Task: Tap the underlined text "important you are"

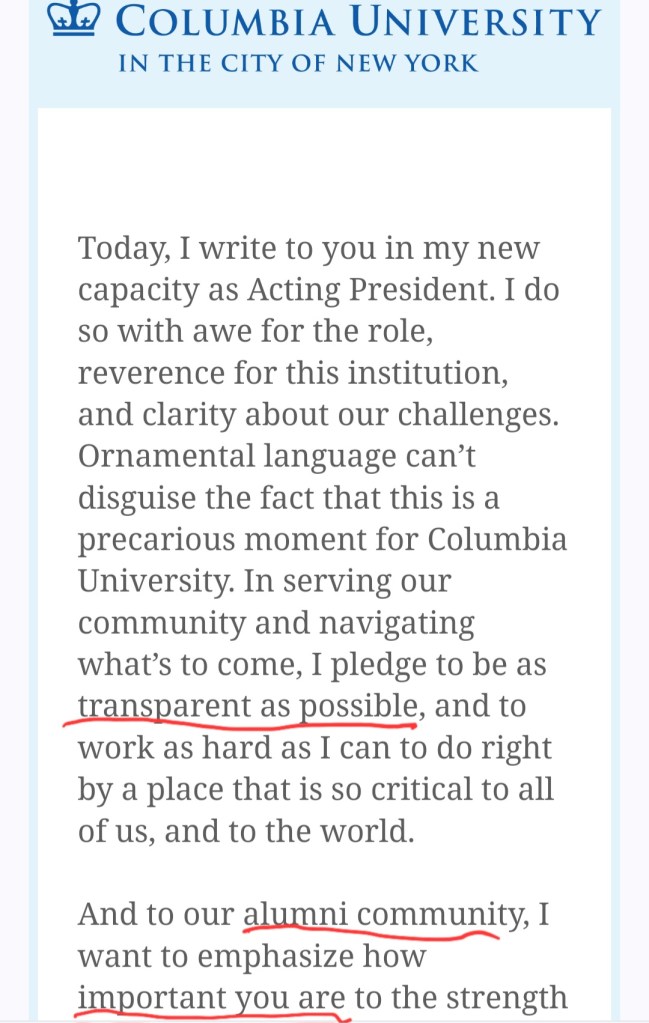Action: tap(212, 998)
